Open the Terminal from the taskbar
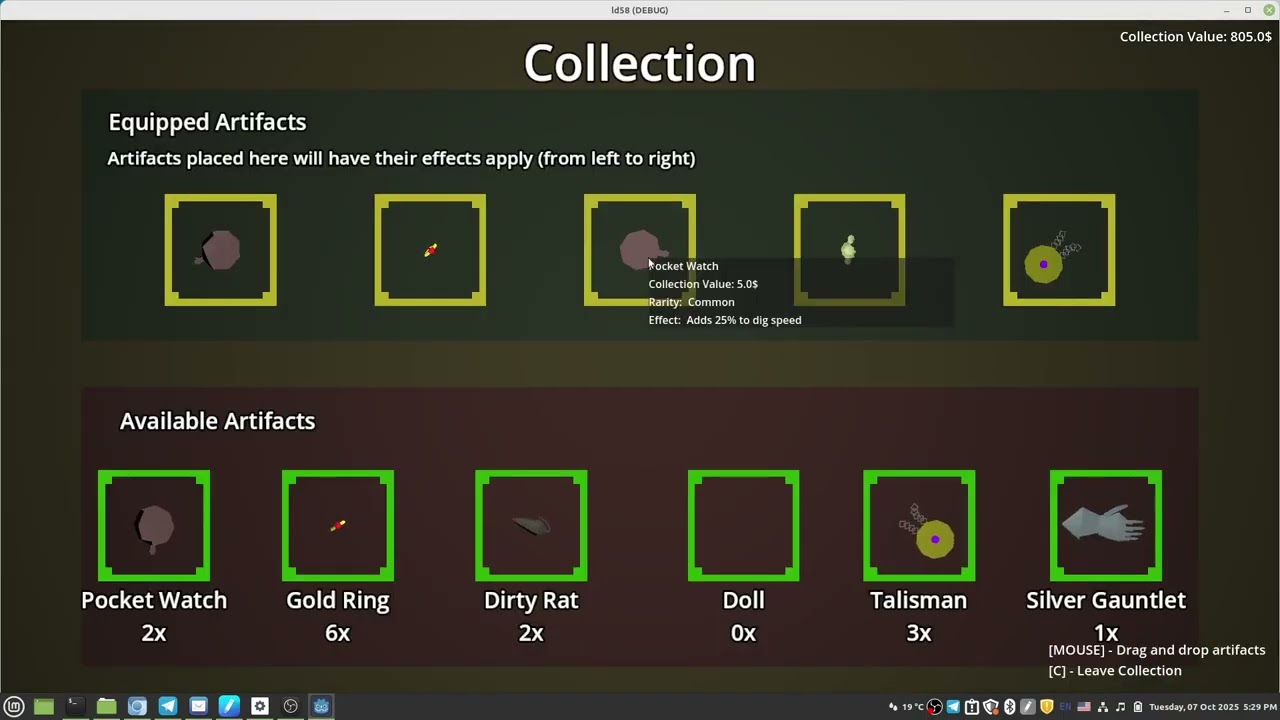 point(74,706)
